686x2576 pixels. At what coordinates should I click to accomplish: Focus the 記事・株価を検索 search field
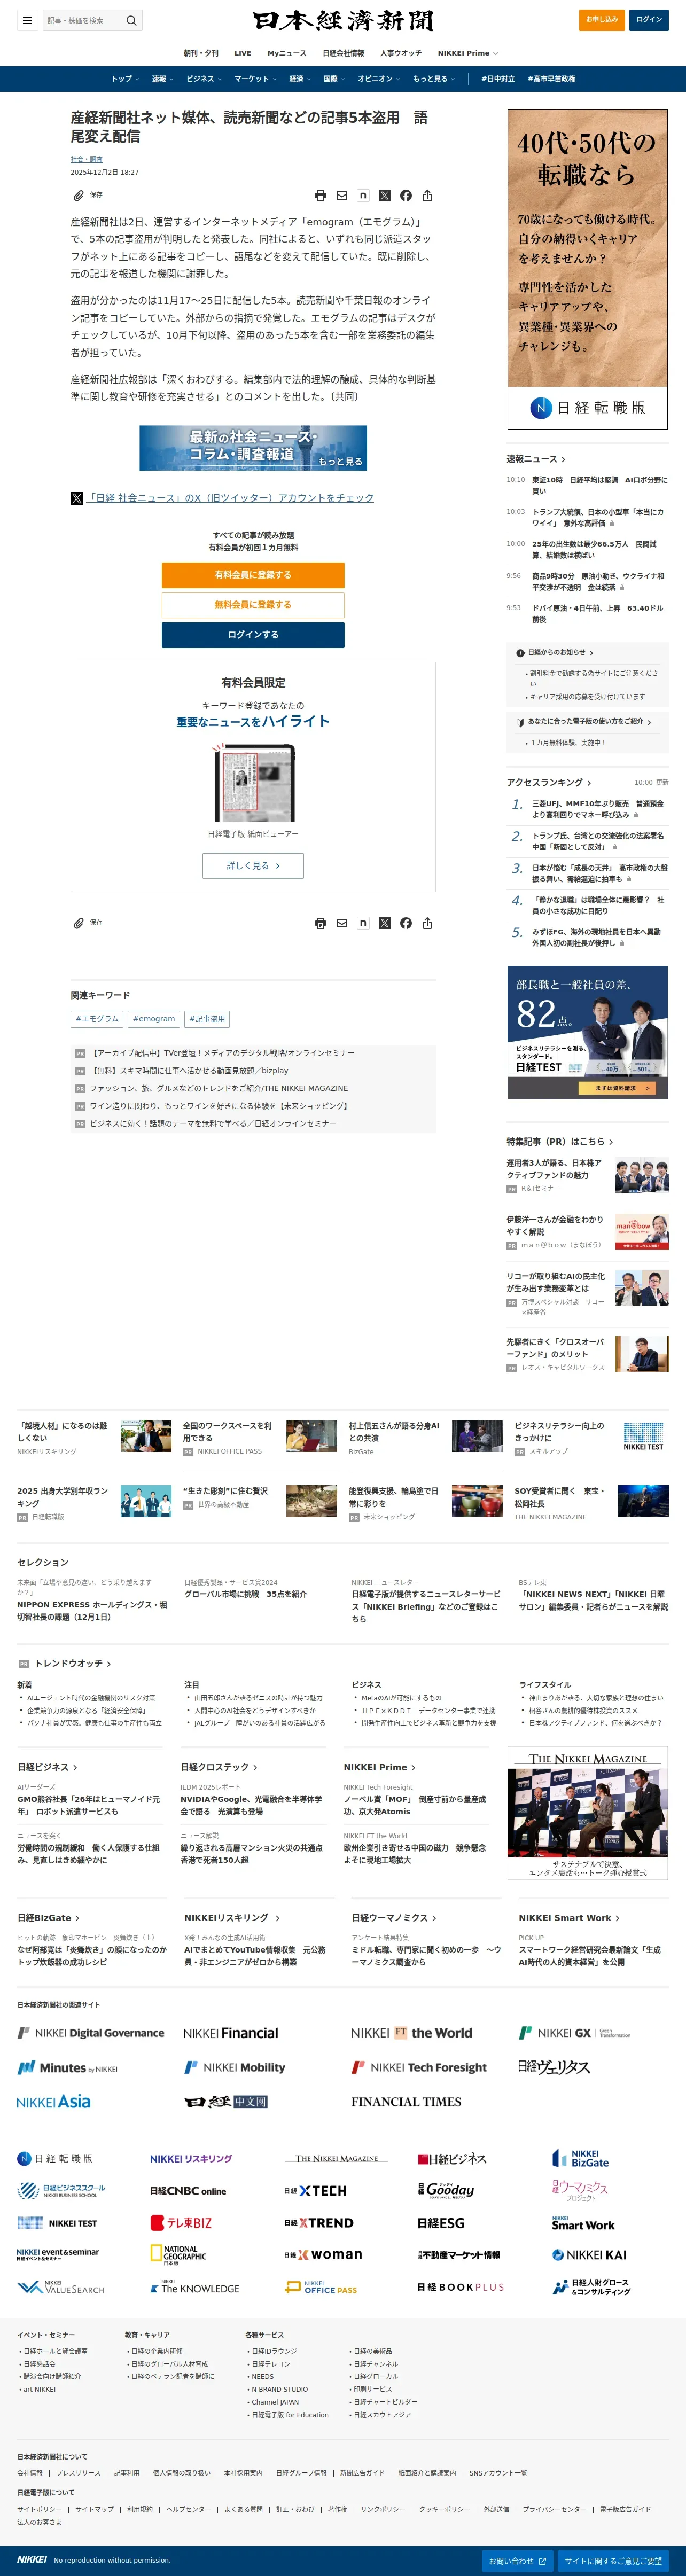coord(83,20)
